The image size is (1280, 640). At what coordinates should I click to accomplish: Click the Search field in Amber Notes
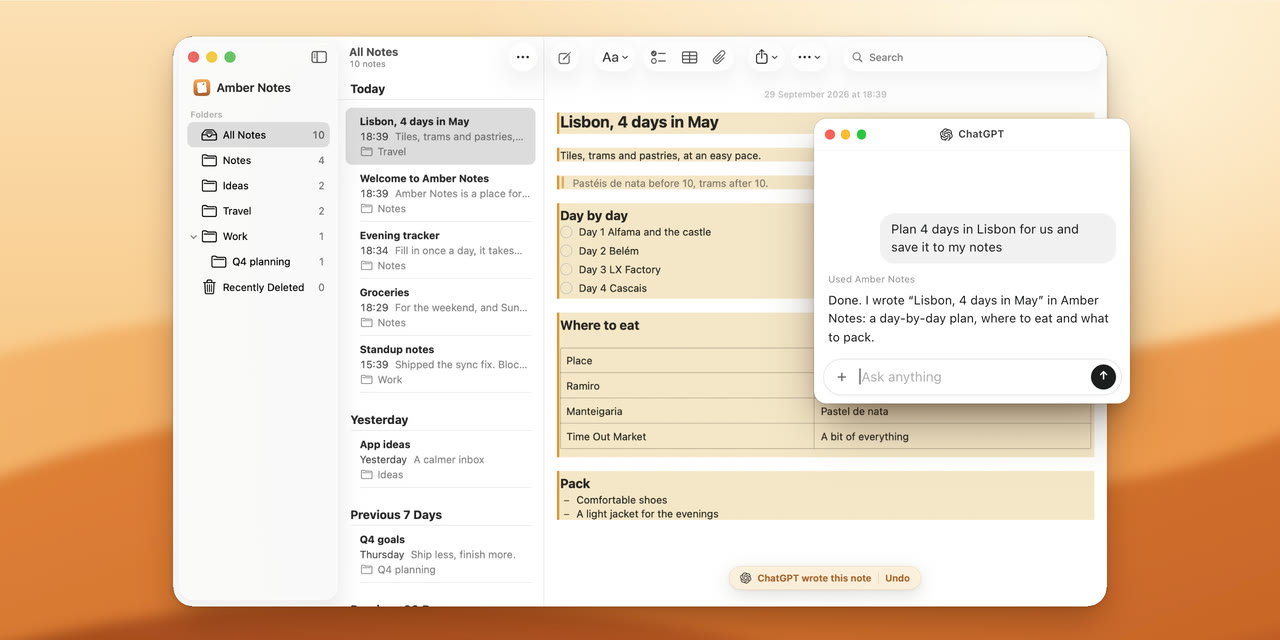pyautogui.click(x=970, y=58)
